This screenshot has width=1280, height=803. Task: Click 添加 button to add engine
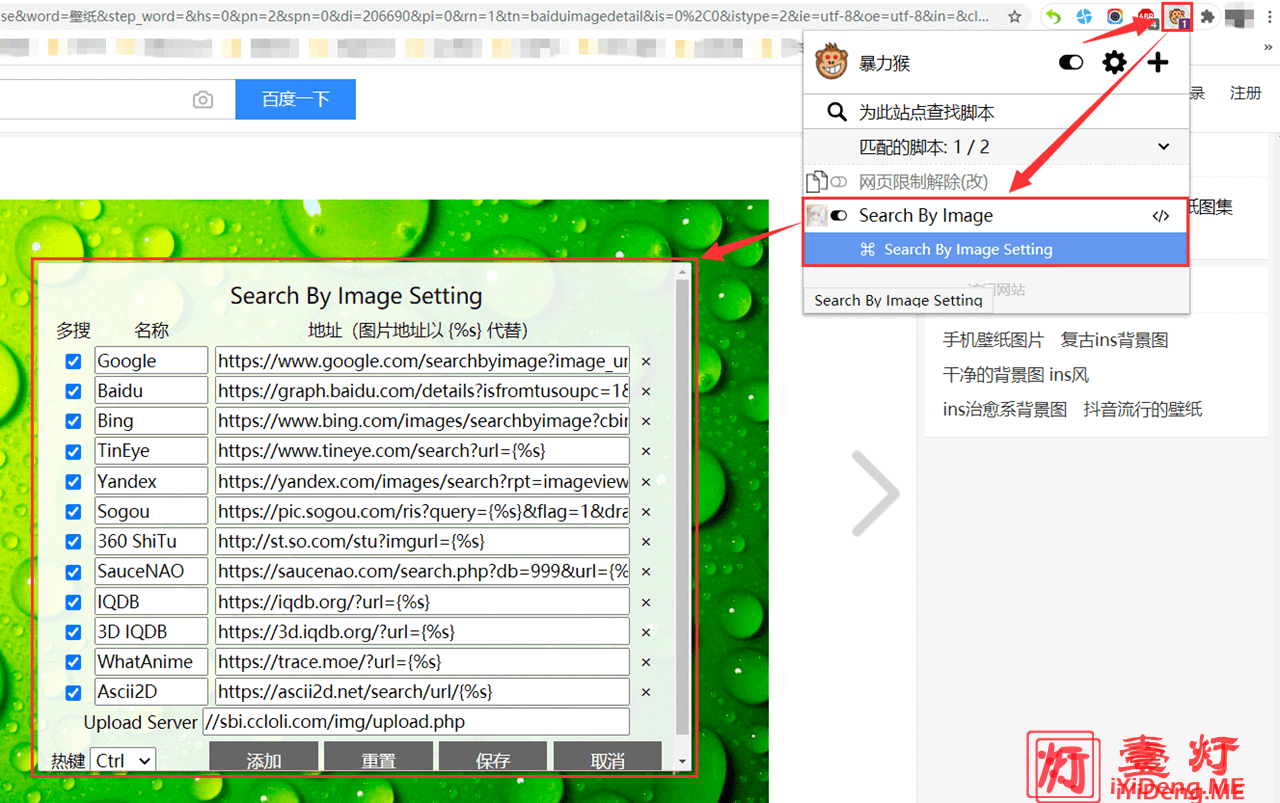click(264, 757)
